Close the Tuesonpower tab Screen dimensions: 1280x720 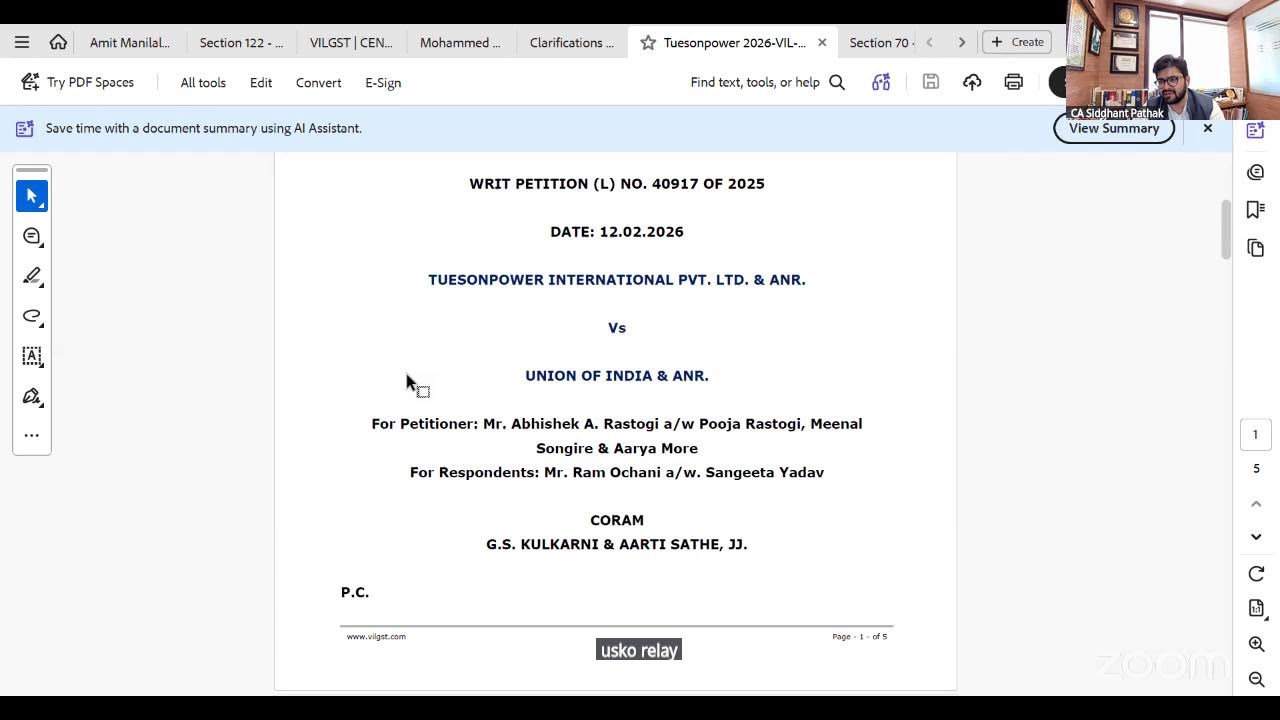coord(822,42)
